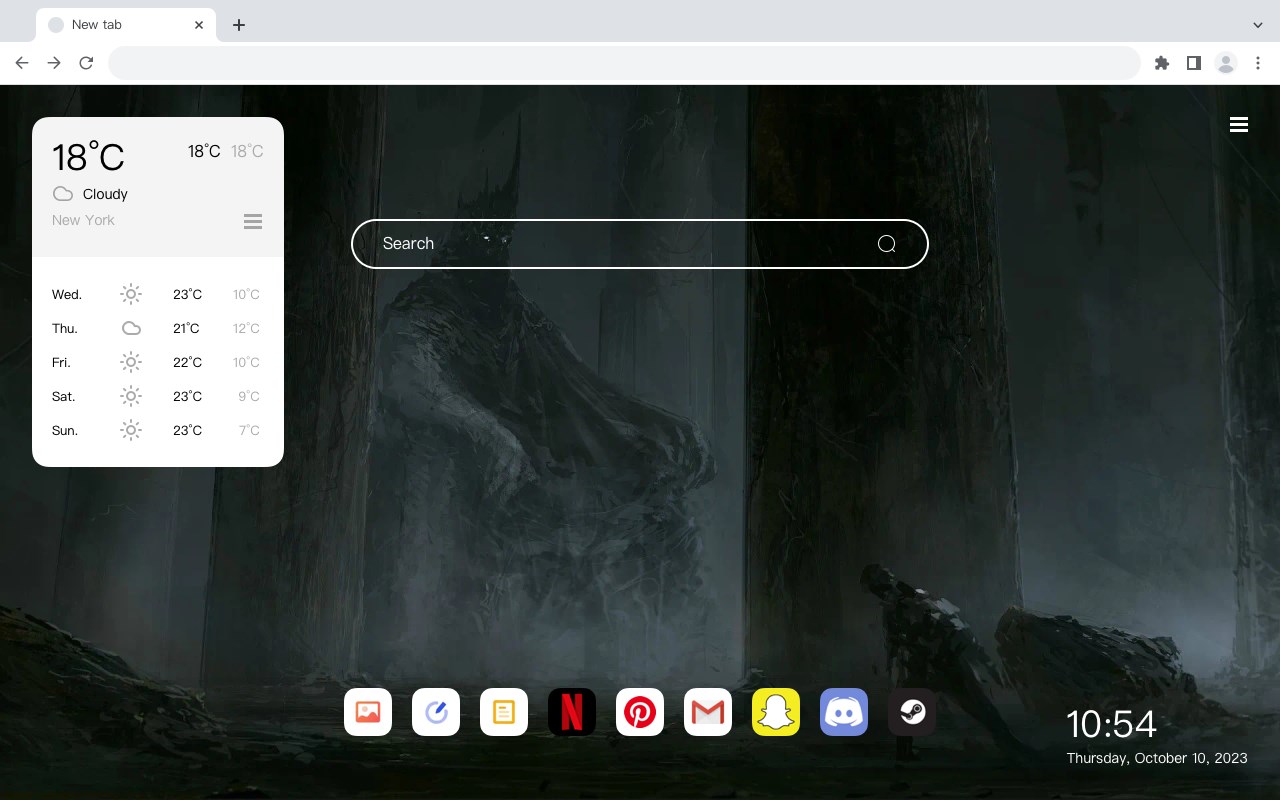Open the Gmail shortcut
The image size is (1280, 800).
(708, 712)
